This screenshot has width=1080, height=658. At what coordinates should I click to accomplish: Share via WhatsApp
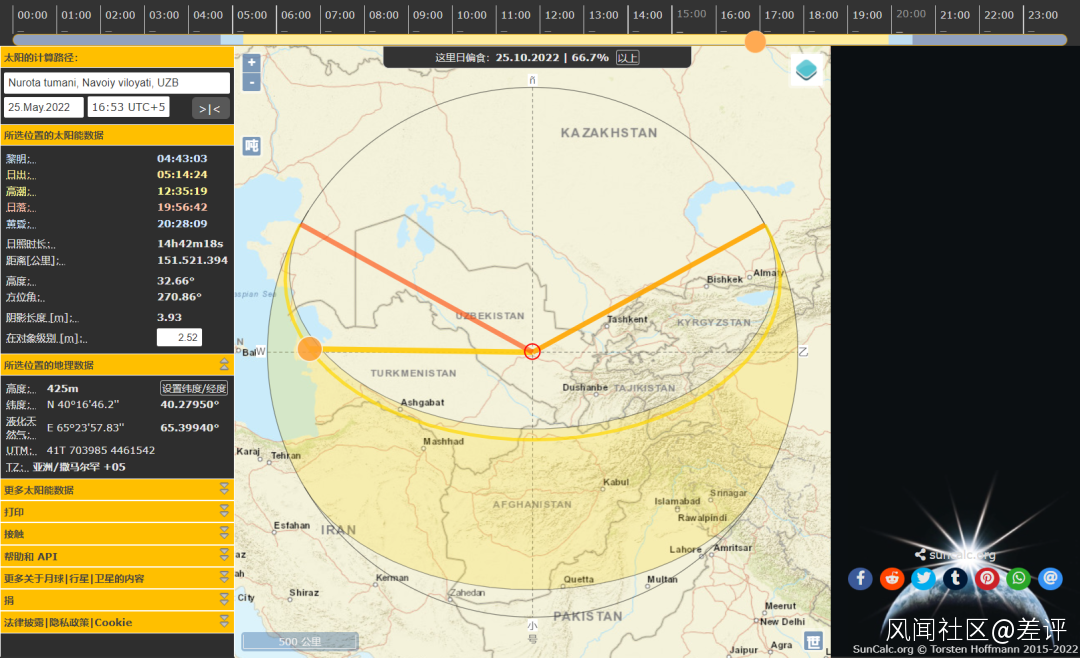point(1019,578)
